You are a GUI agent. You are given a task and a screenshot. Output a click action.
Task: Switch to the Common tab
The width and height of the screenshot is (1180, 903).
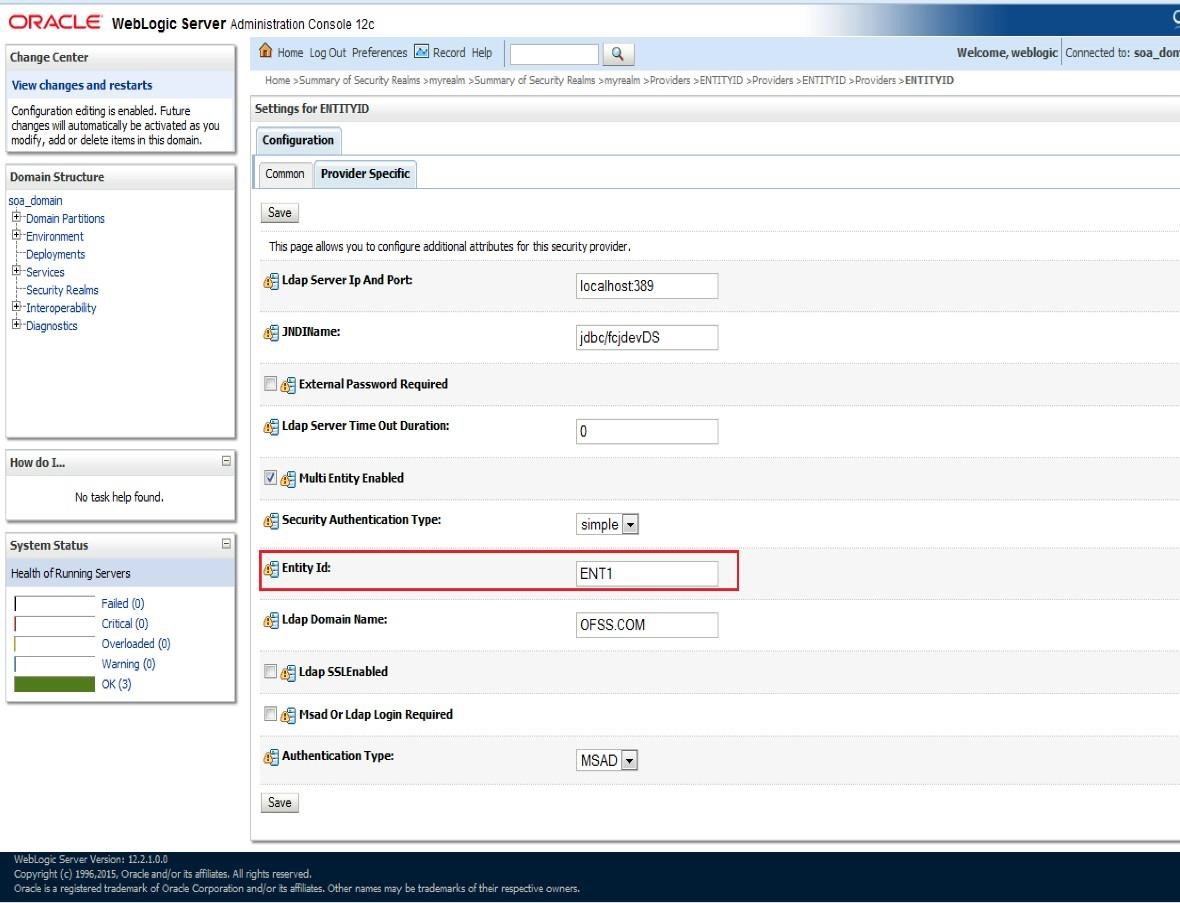(x=284, y=174)
